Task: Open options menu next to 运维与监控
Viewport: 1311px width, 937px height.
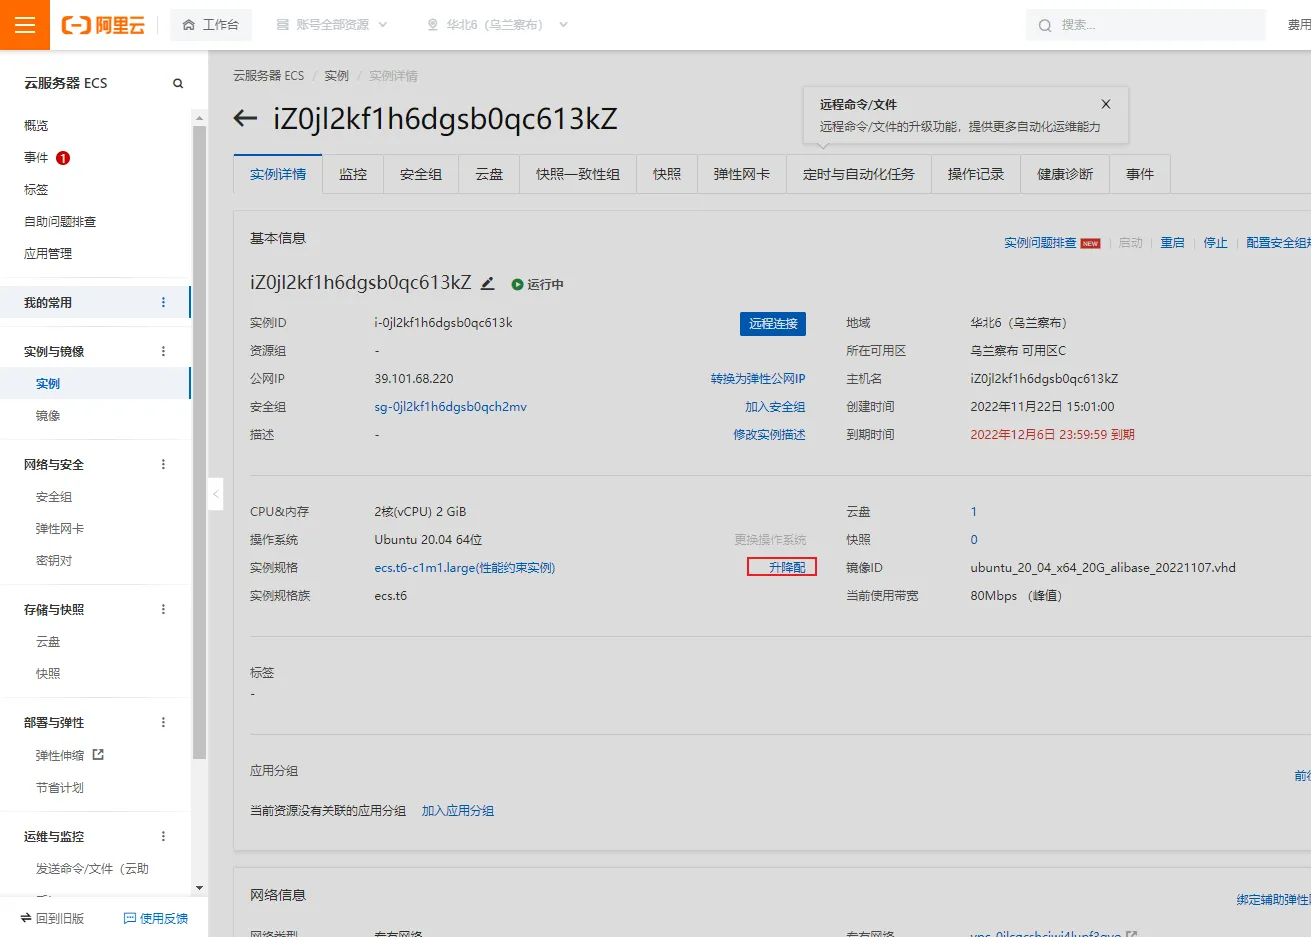Action: point(164,836)
